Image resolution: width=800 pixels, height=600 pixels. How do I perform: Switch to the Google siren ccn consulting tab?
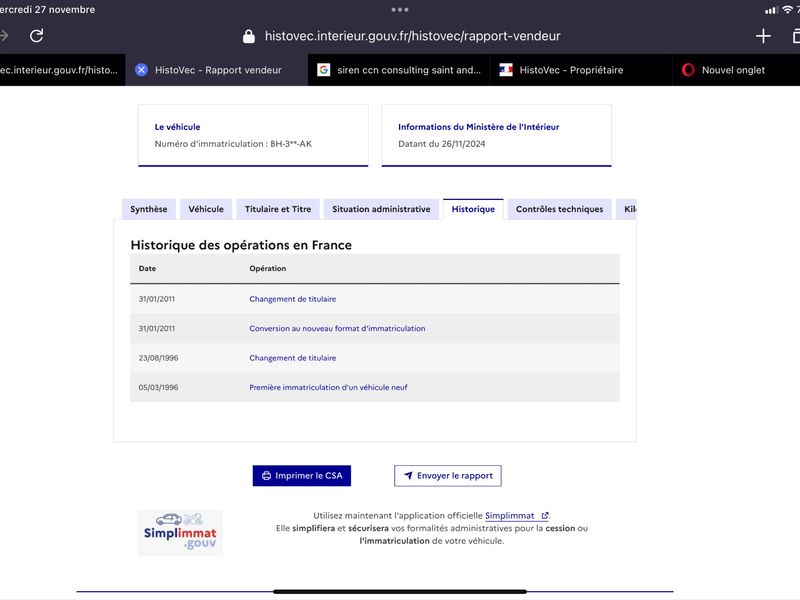[x=398, y=70]
